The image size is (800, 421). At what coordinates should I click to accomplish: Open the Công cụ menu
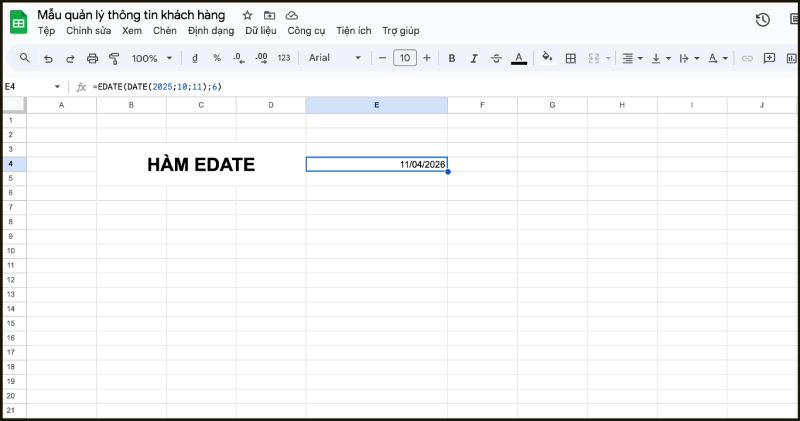pyautogui.click(x=306, y=31)
